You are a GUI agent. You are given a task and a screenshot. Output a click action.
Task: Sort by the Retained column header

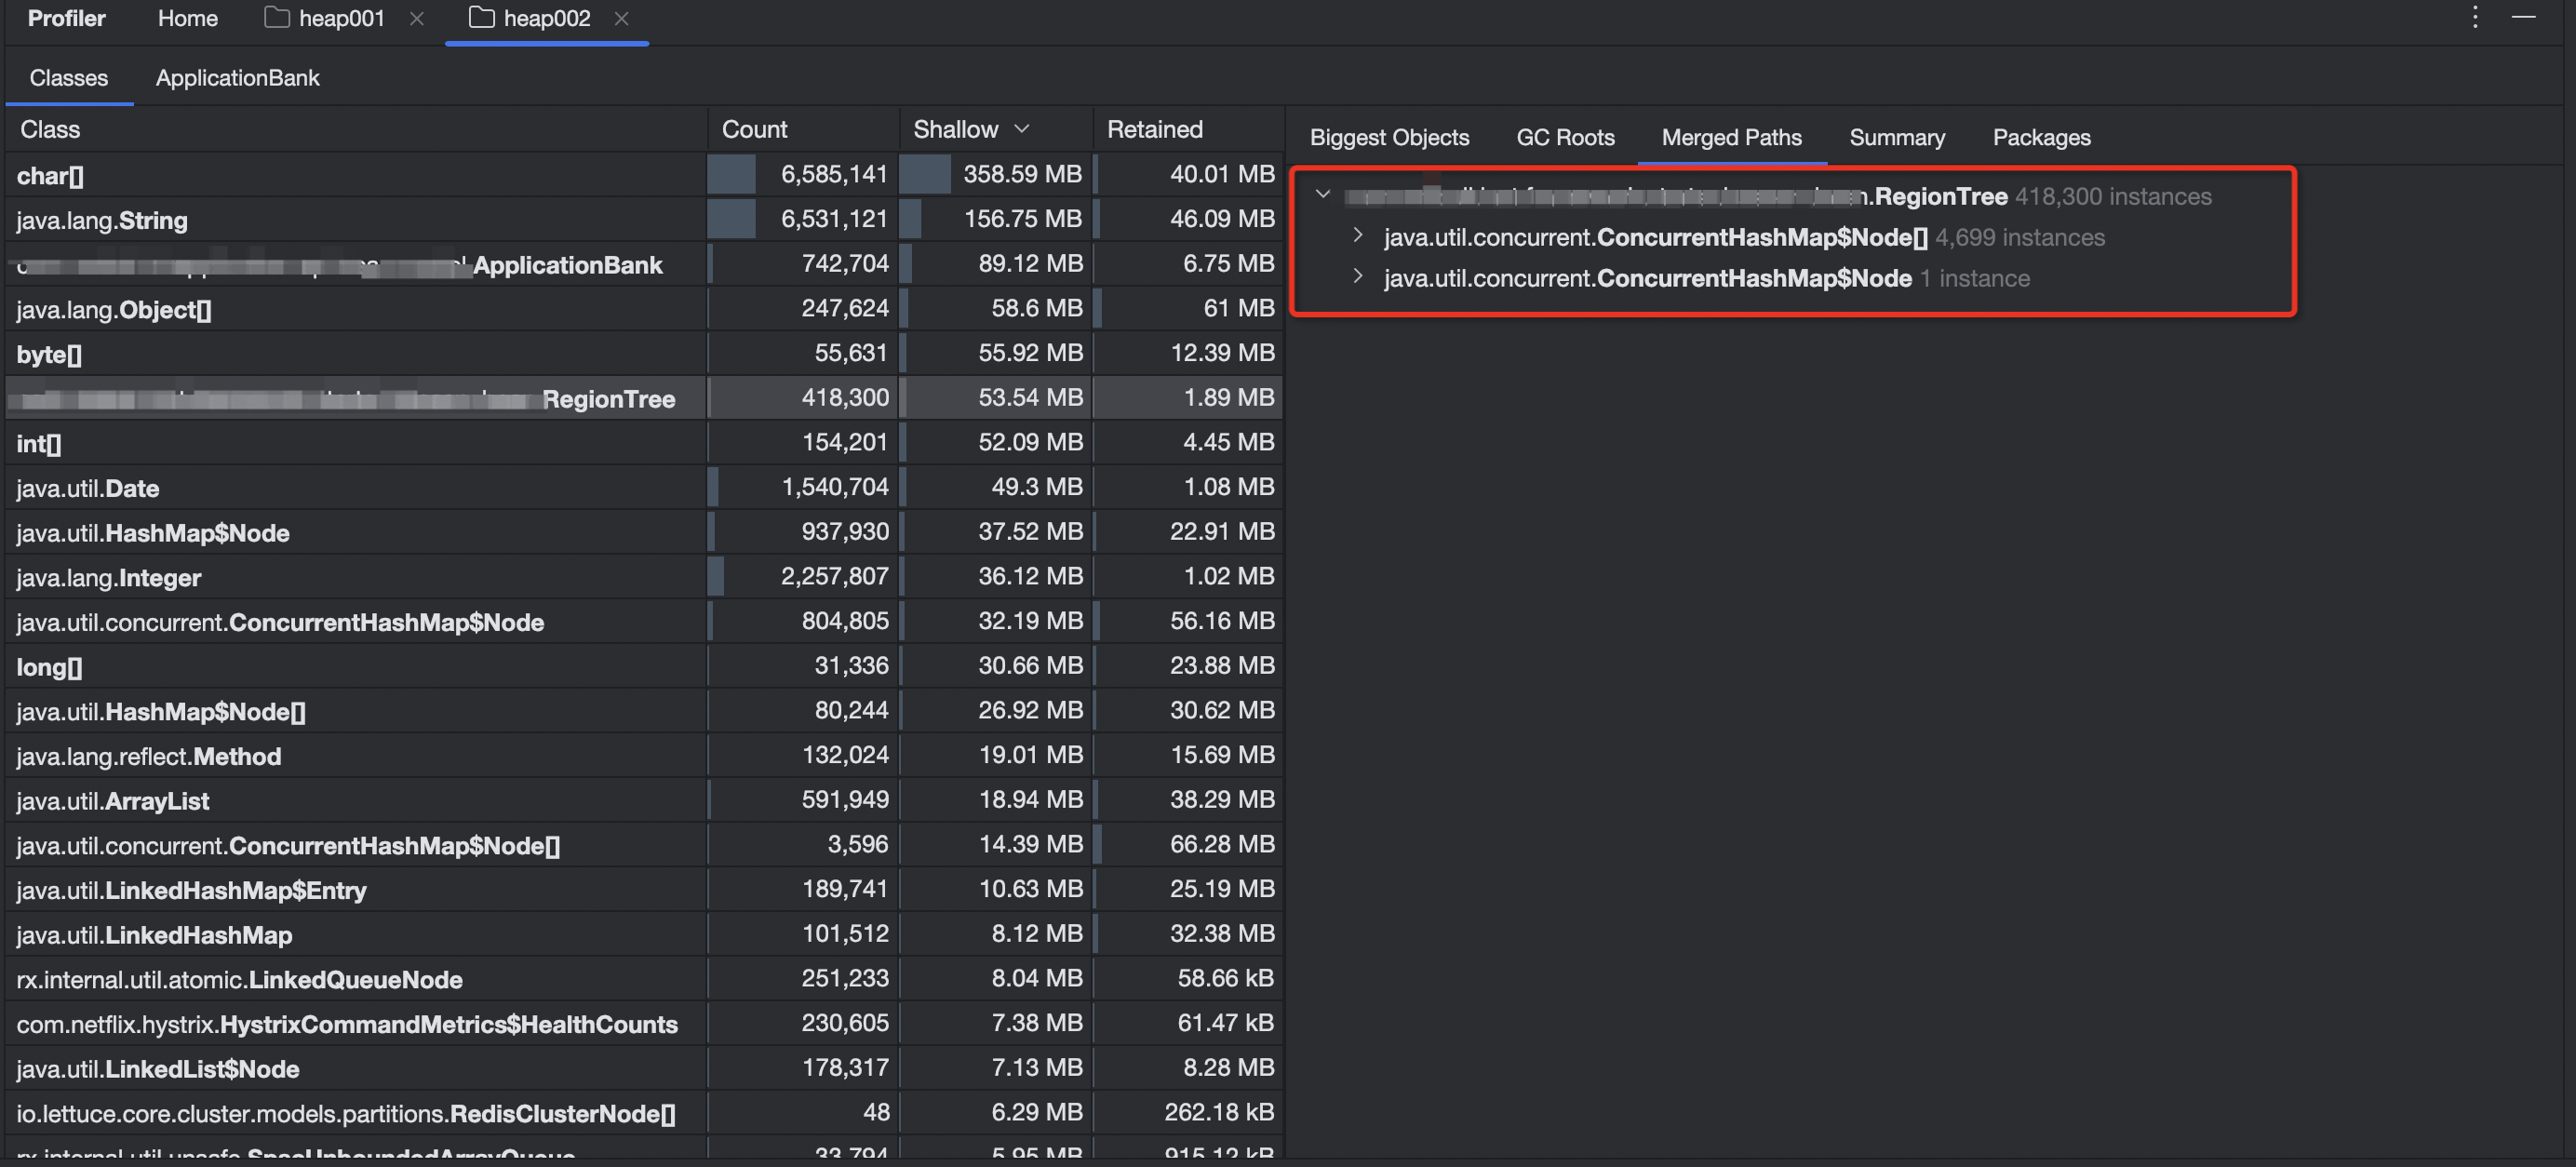(x=1154, y=129)
